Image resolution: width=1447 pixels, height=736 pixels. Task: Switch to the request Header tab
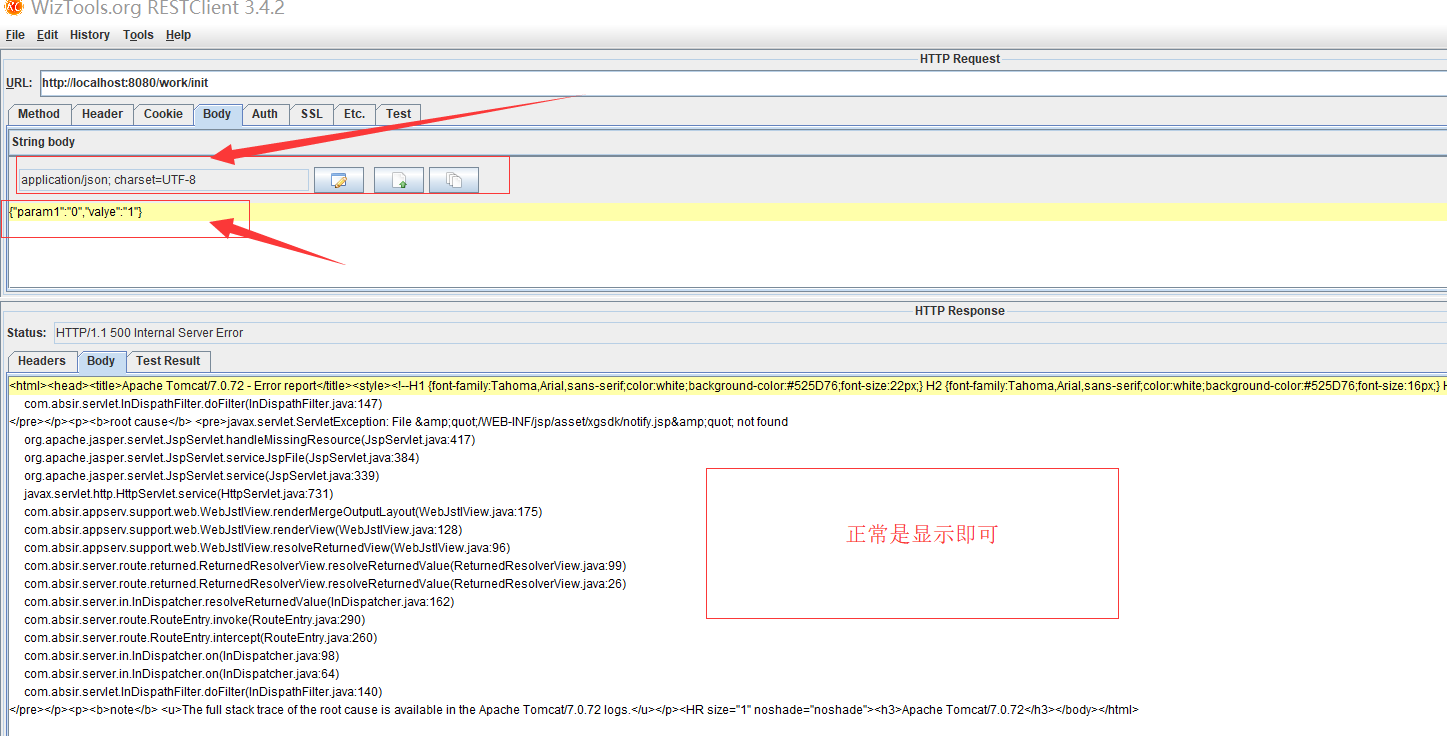click(x=102, y=114)
